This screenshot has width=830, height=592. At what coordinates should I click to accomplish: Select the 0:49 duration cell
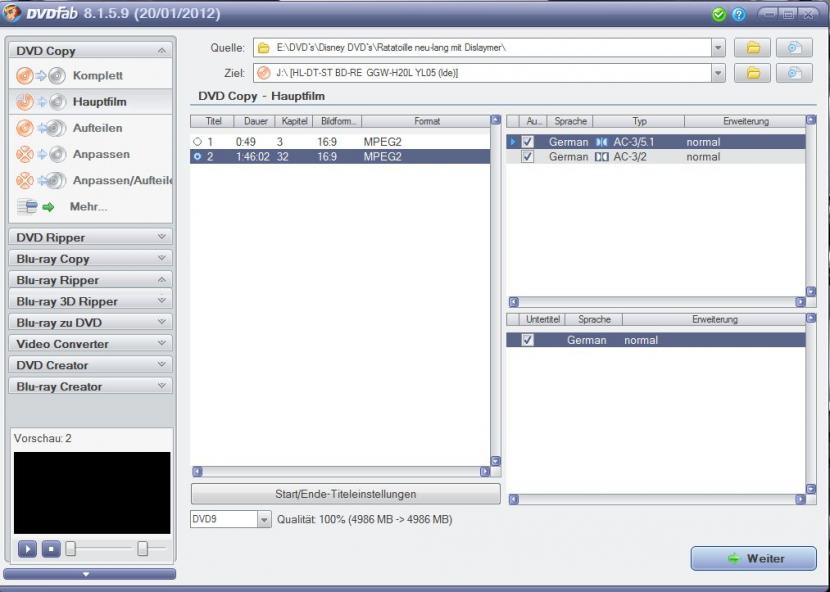(x=246, y=142)
